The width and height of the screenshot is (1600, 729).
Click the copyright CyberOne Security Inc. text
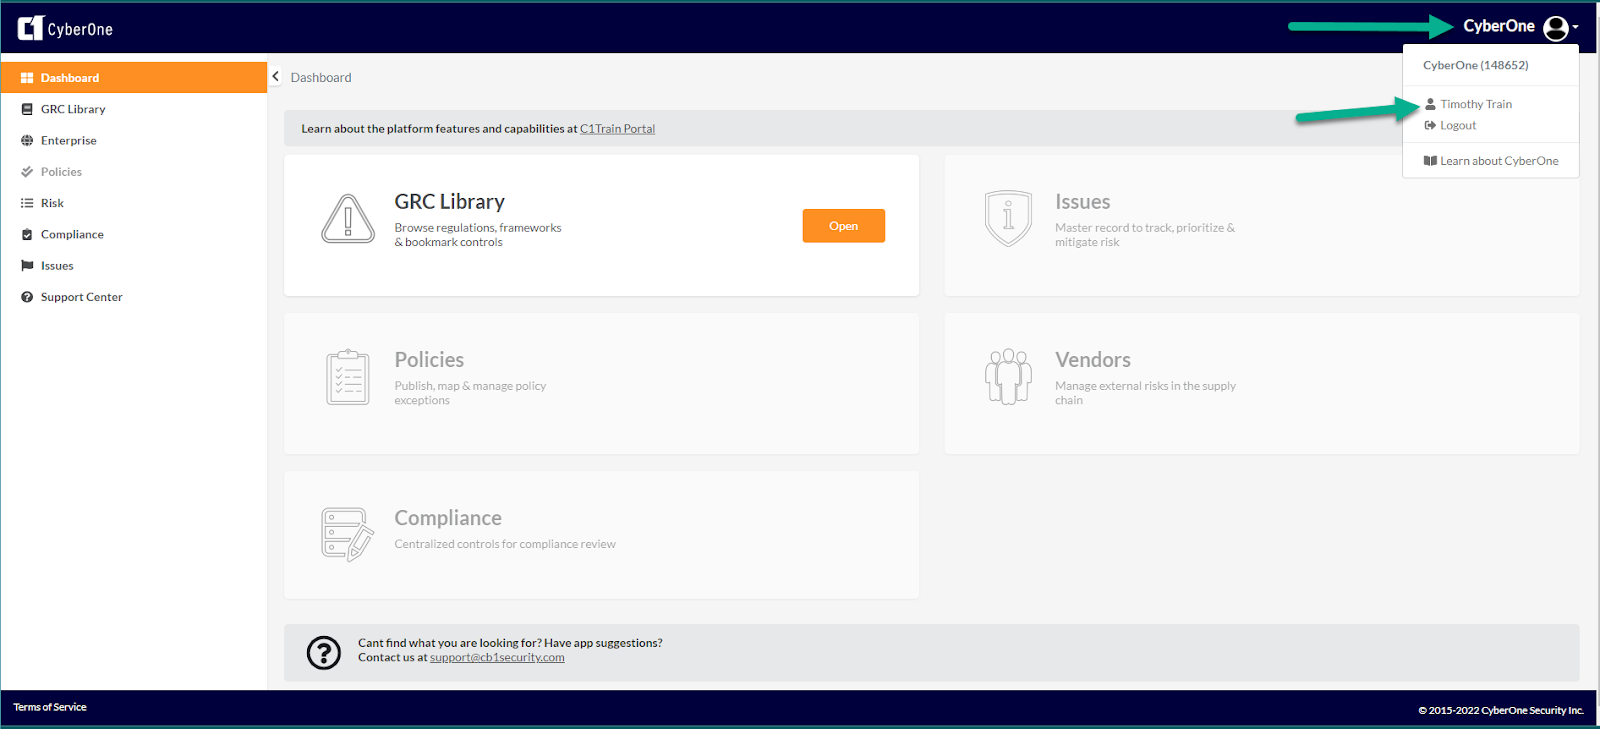pyautogui.click(x=1501, y=711)
